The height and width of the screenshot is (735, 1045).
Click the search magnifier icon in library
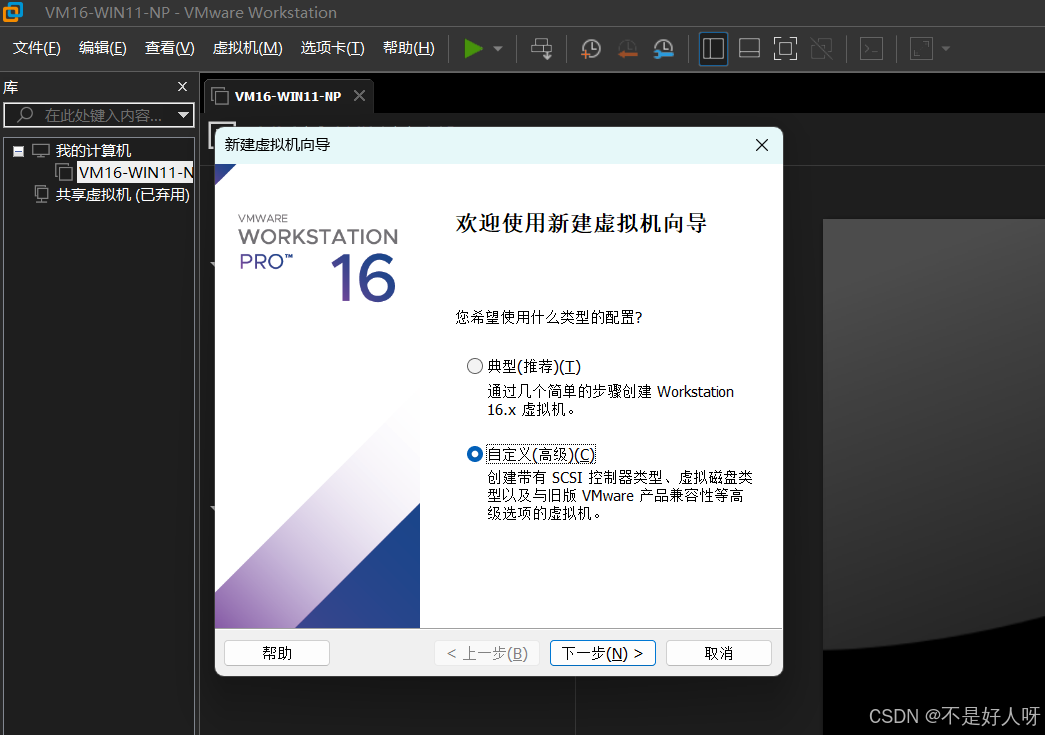[25, 115]
